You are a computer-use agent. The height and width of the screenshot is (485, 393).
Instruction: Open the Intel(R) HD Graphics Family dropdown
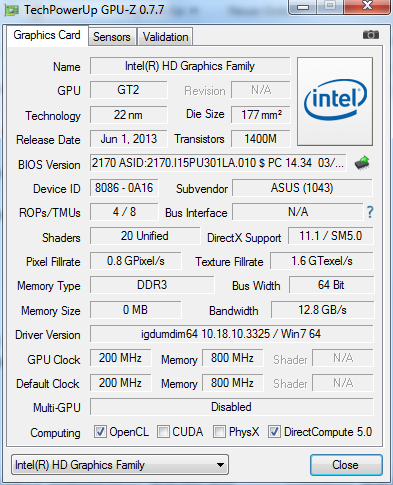(120, 465)
